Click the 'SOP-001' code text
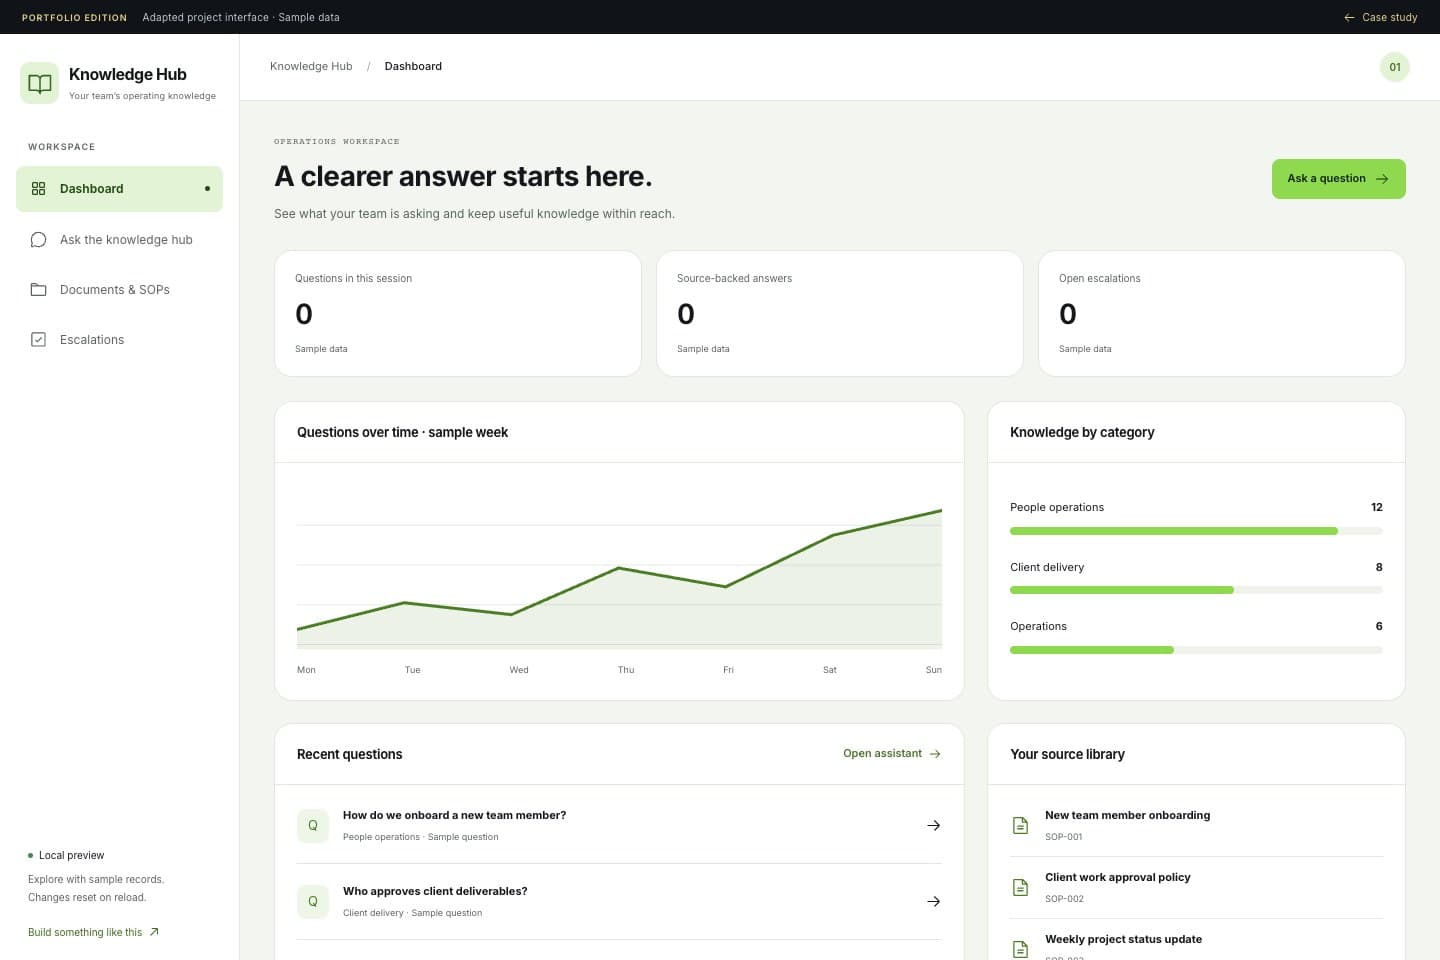The image size is (1440, 960). pos(1063,837)
